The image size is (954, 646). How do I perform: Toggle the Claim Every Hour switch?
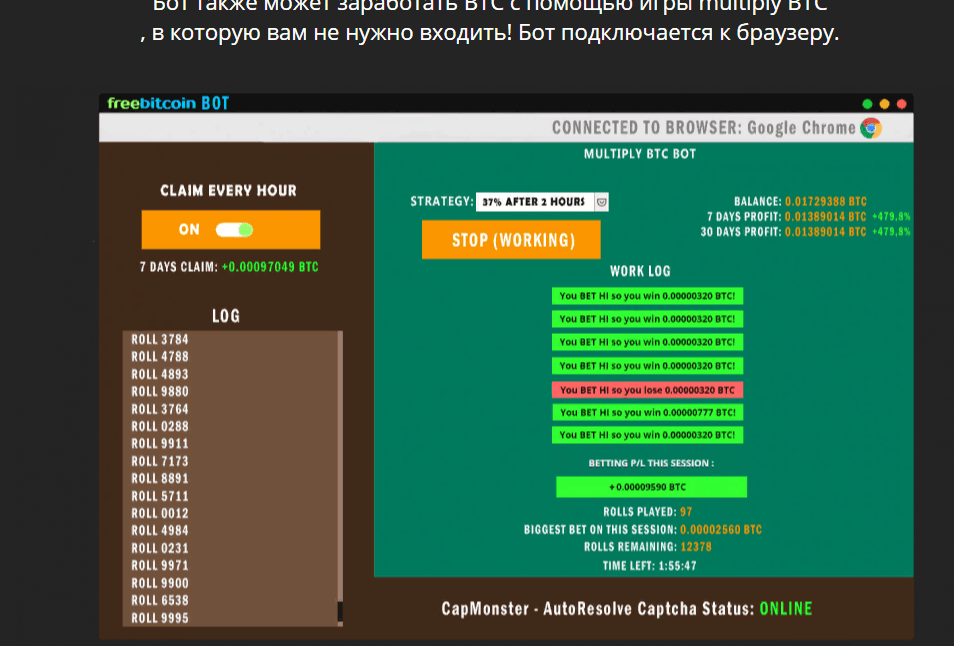pos(236,230)
